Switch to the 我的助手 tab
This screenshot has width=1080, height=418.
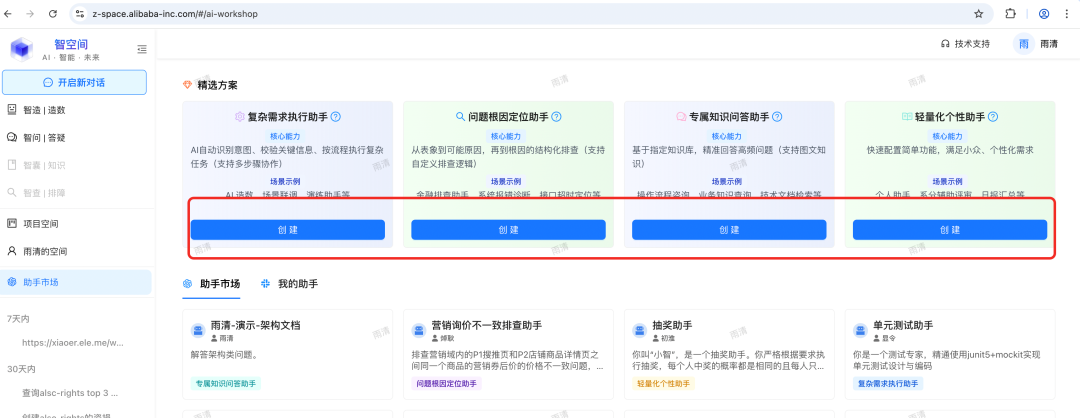[290, 284]
